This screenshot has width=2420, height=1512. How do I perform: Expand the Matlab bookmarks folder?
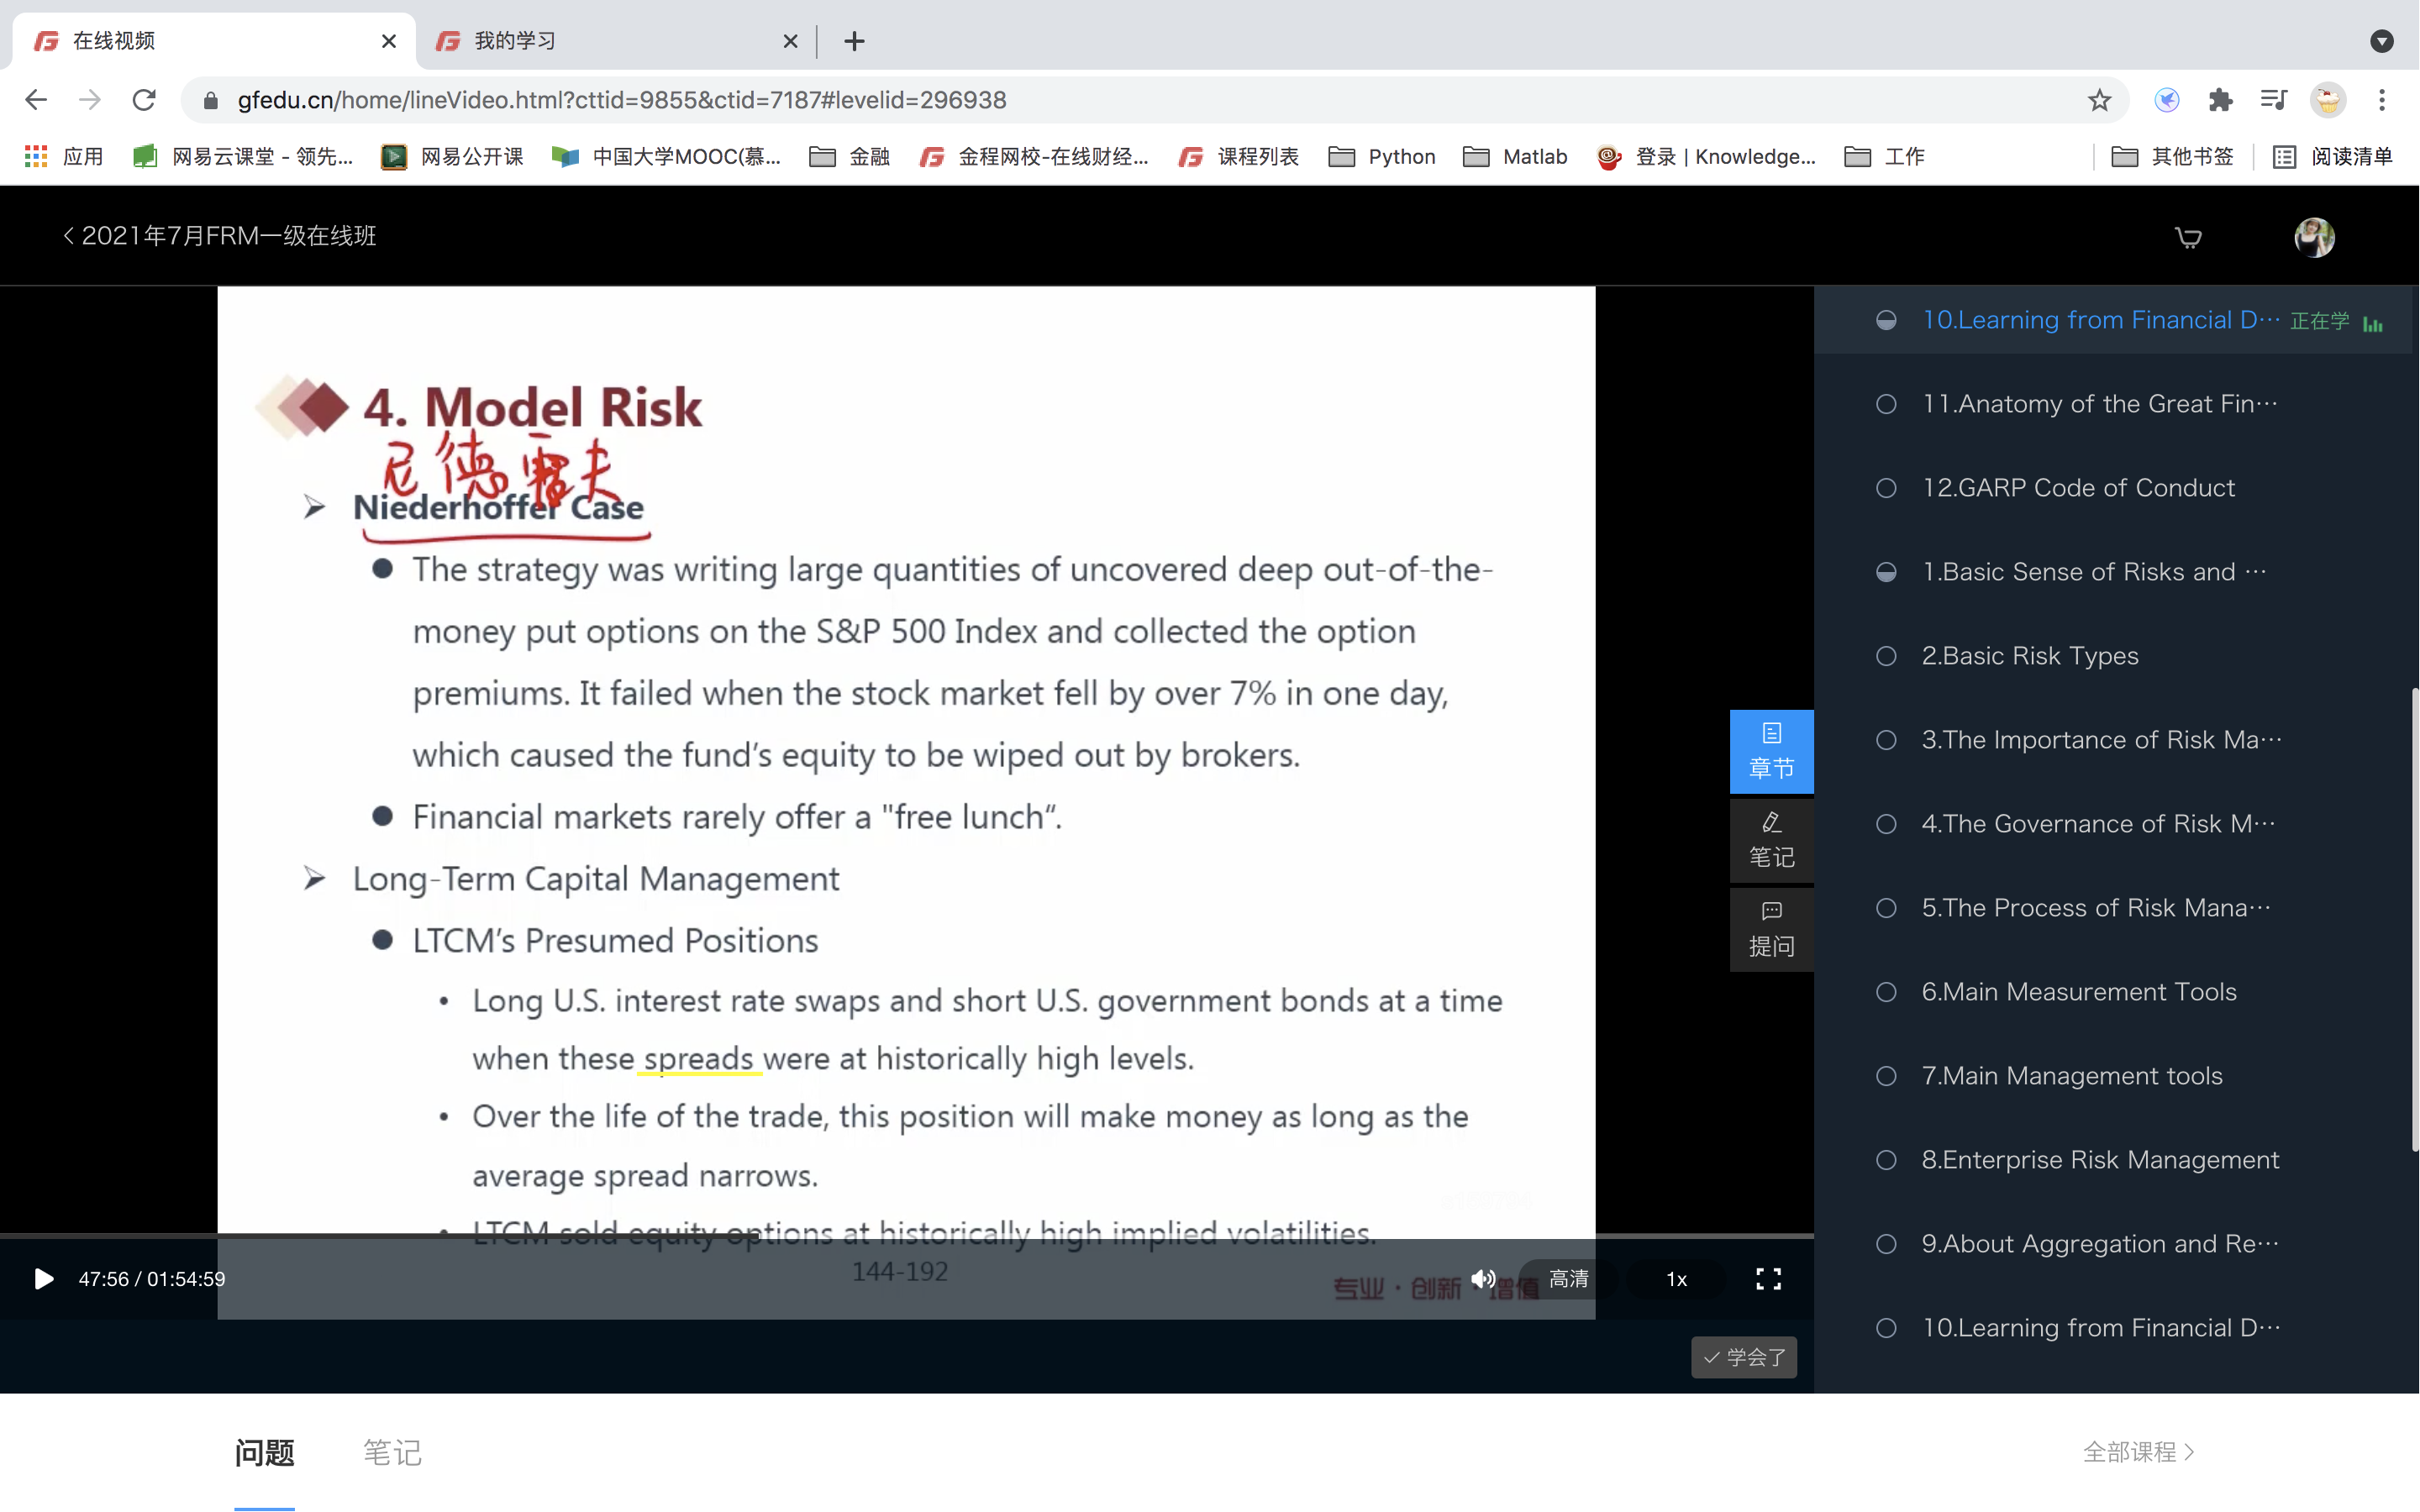click(x=1514, y=157)
